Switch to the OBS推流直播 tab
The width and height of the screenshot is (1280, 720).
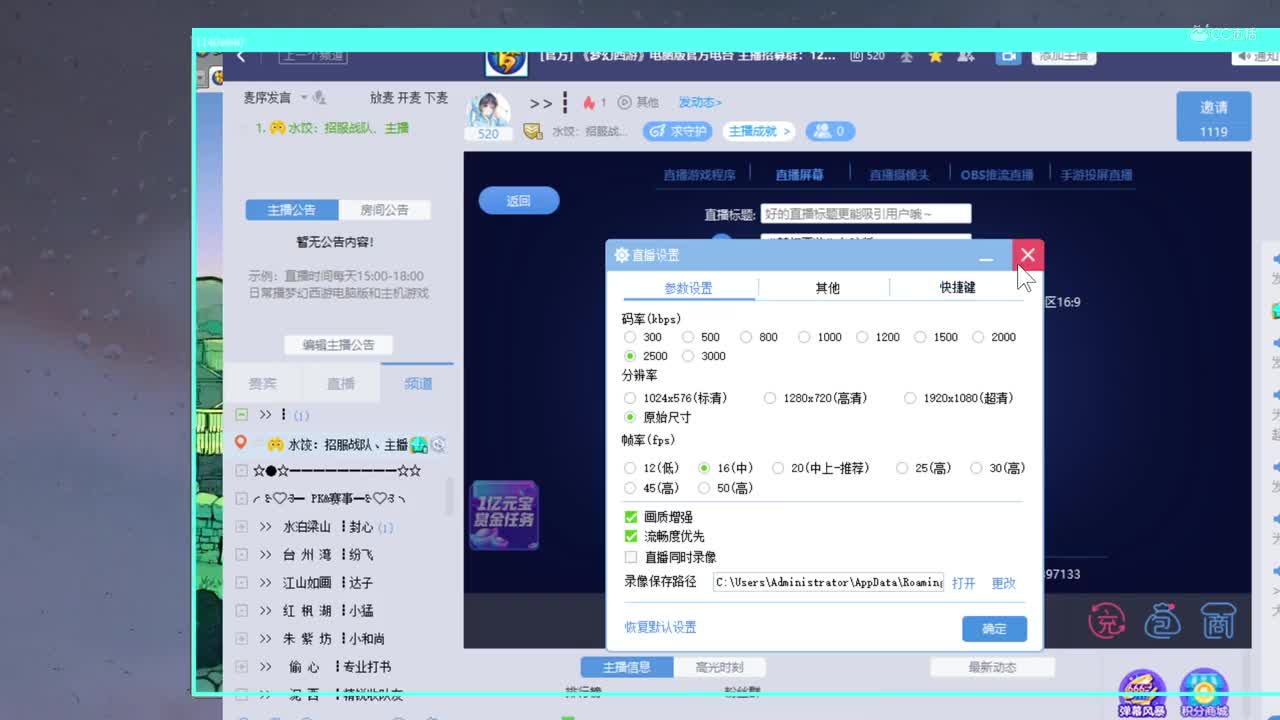(997, 175)
